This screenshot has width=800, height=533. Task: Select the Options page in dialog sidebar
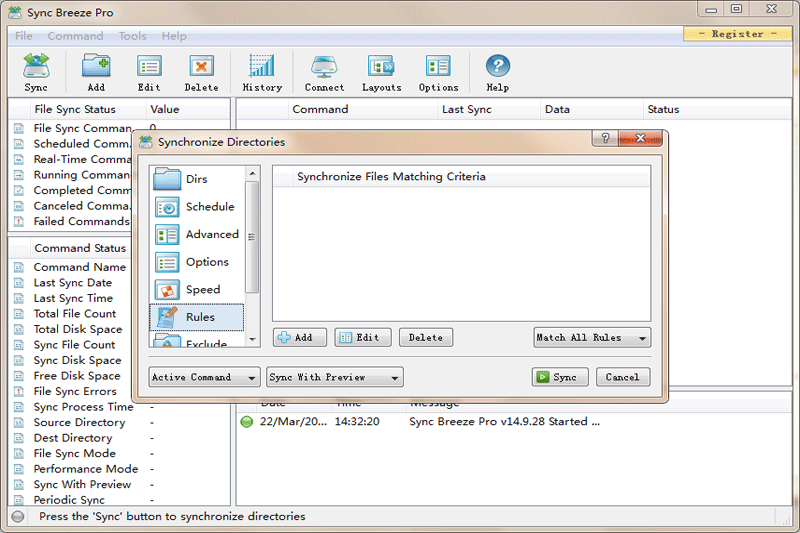(197, 262)
